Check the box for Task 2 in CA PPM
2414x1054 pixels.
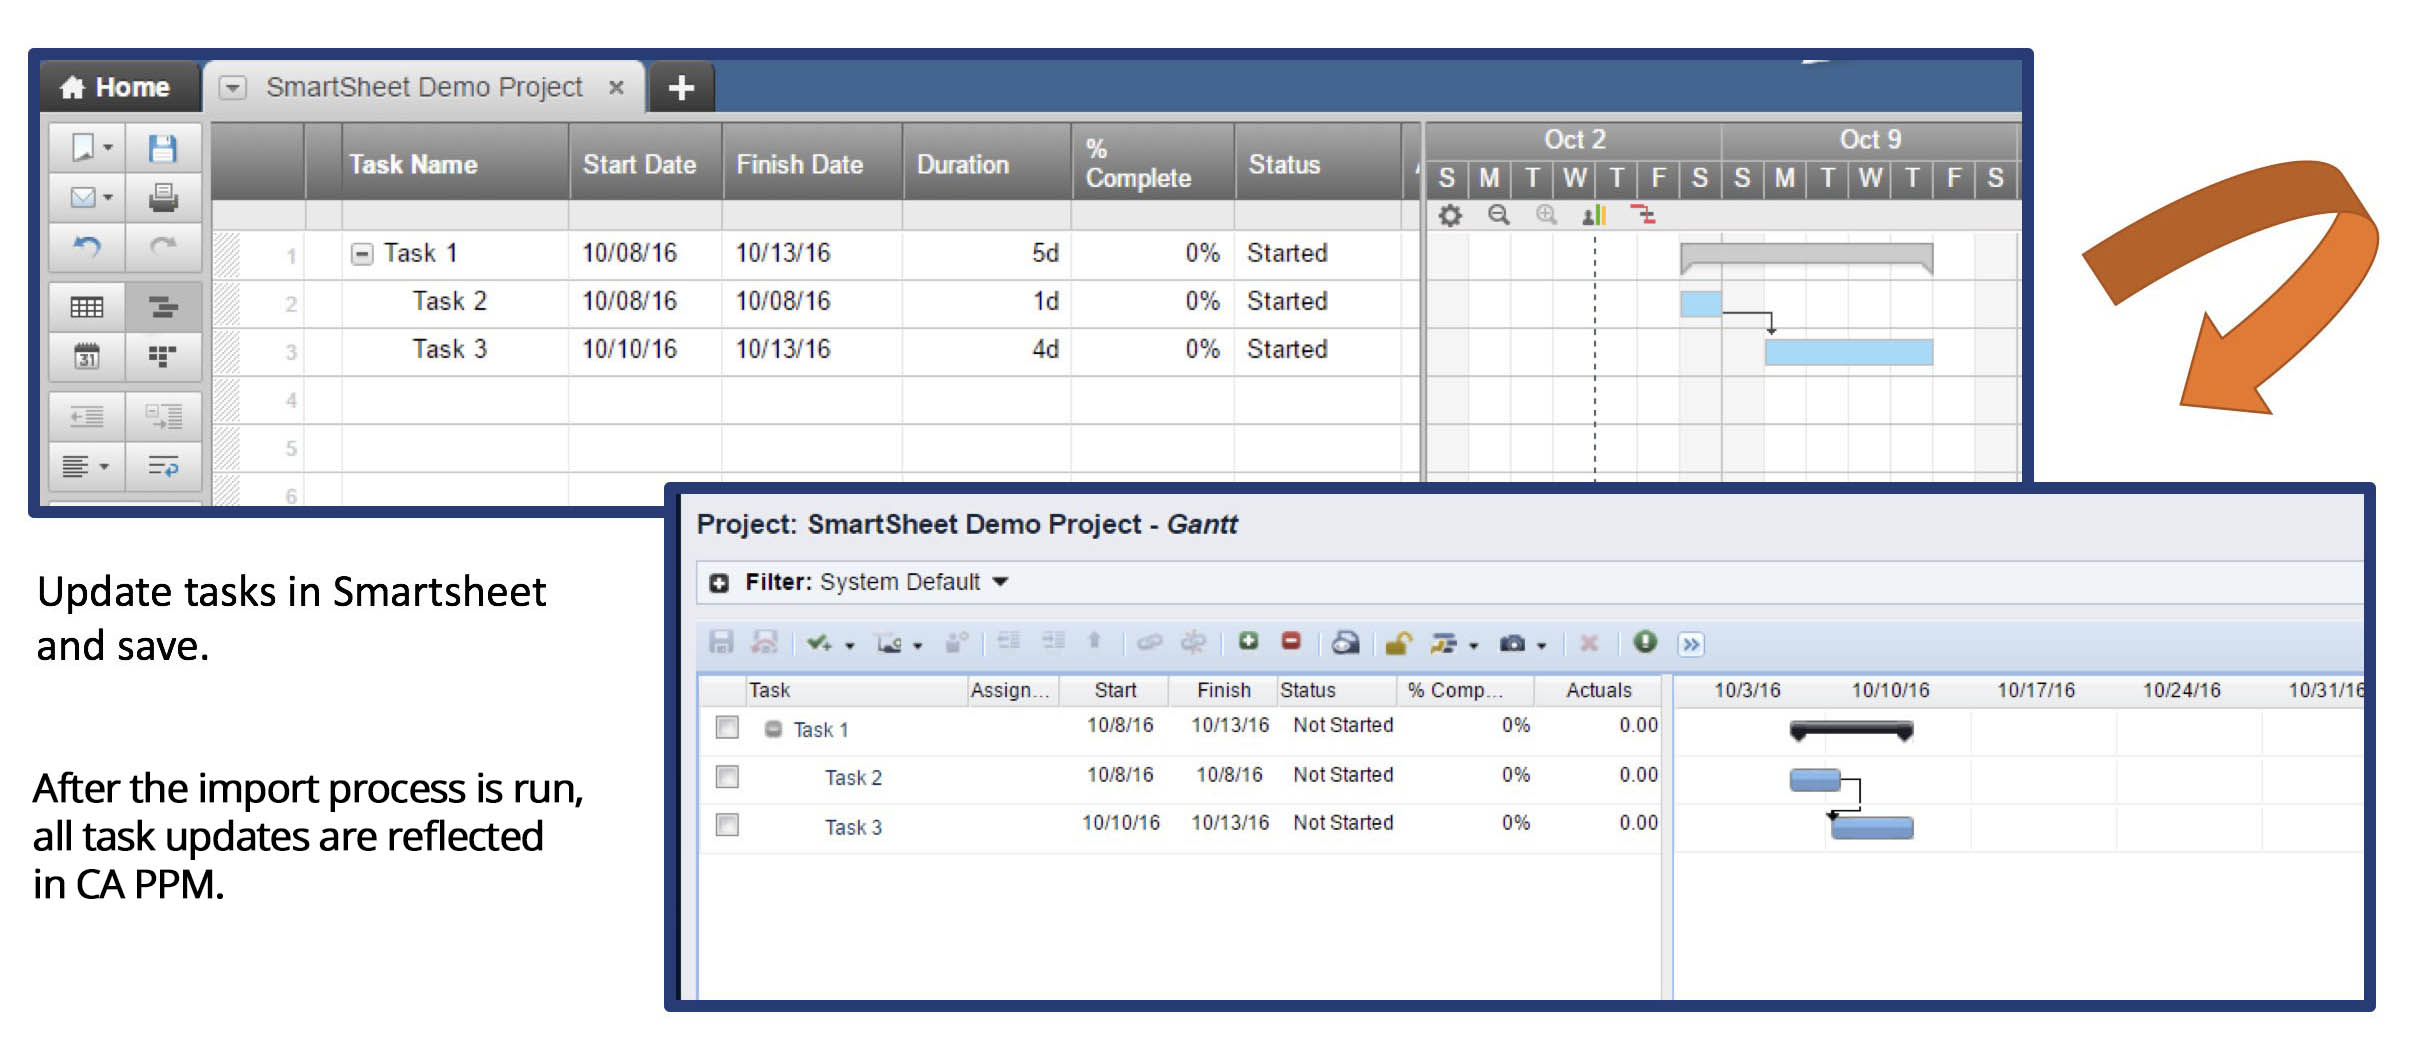coord(727,777)
